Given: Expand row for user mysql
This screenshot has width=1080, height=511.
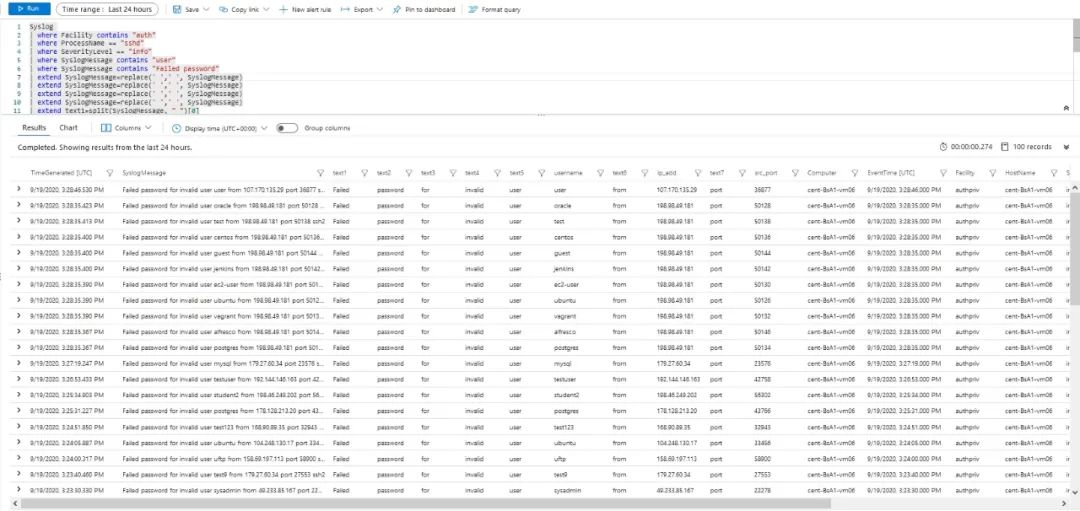Looking at the screenshot, I should [x=19, y=363].
